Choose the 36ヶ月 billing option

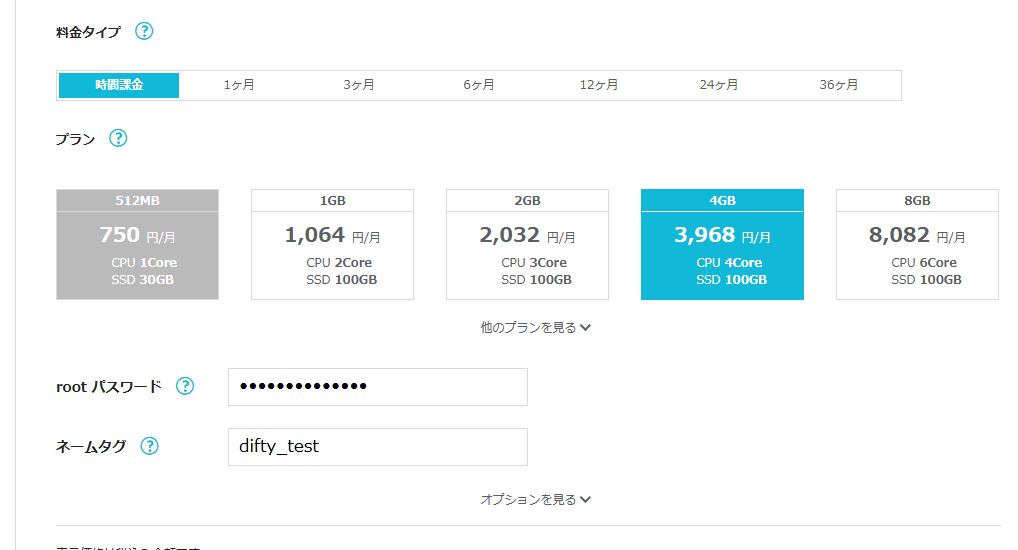(839, 85)
